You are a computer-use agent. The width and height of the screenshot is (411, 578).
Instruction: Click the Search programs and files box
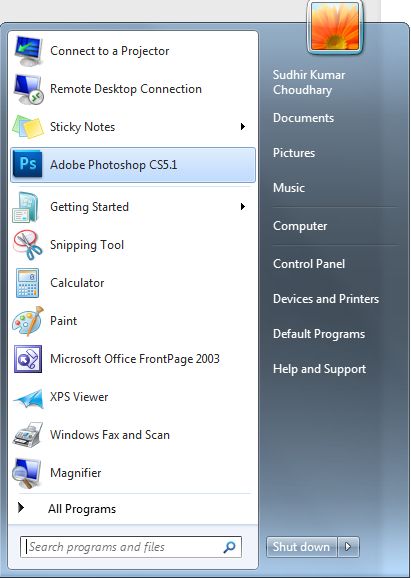[x=131, y=547]
